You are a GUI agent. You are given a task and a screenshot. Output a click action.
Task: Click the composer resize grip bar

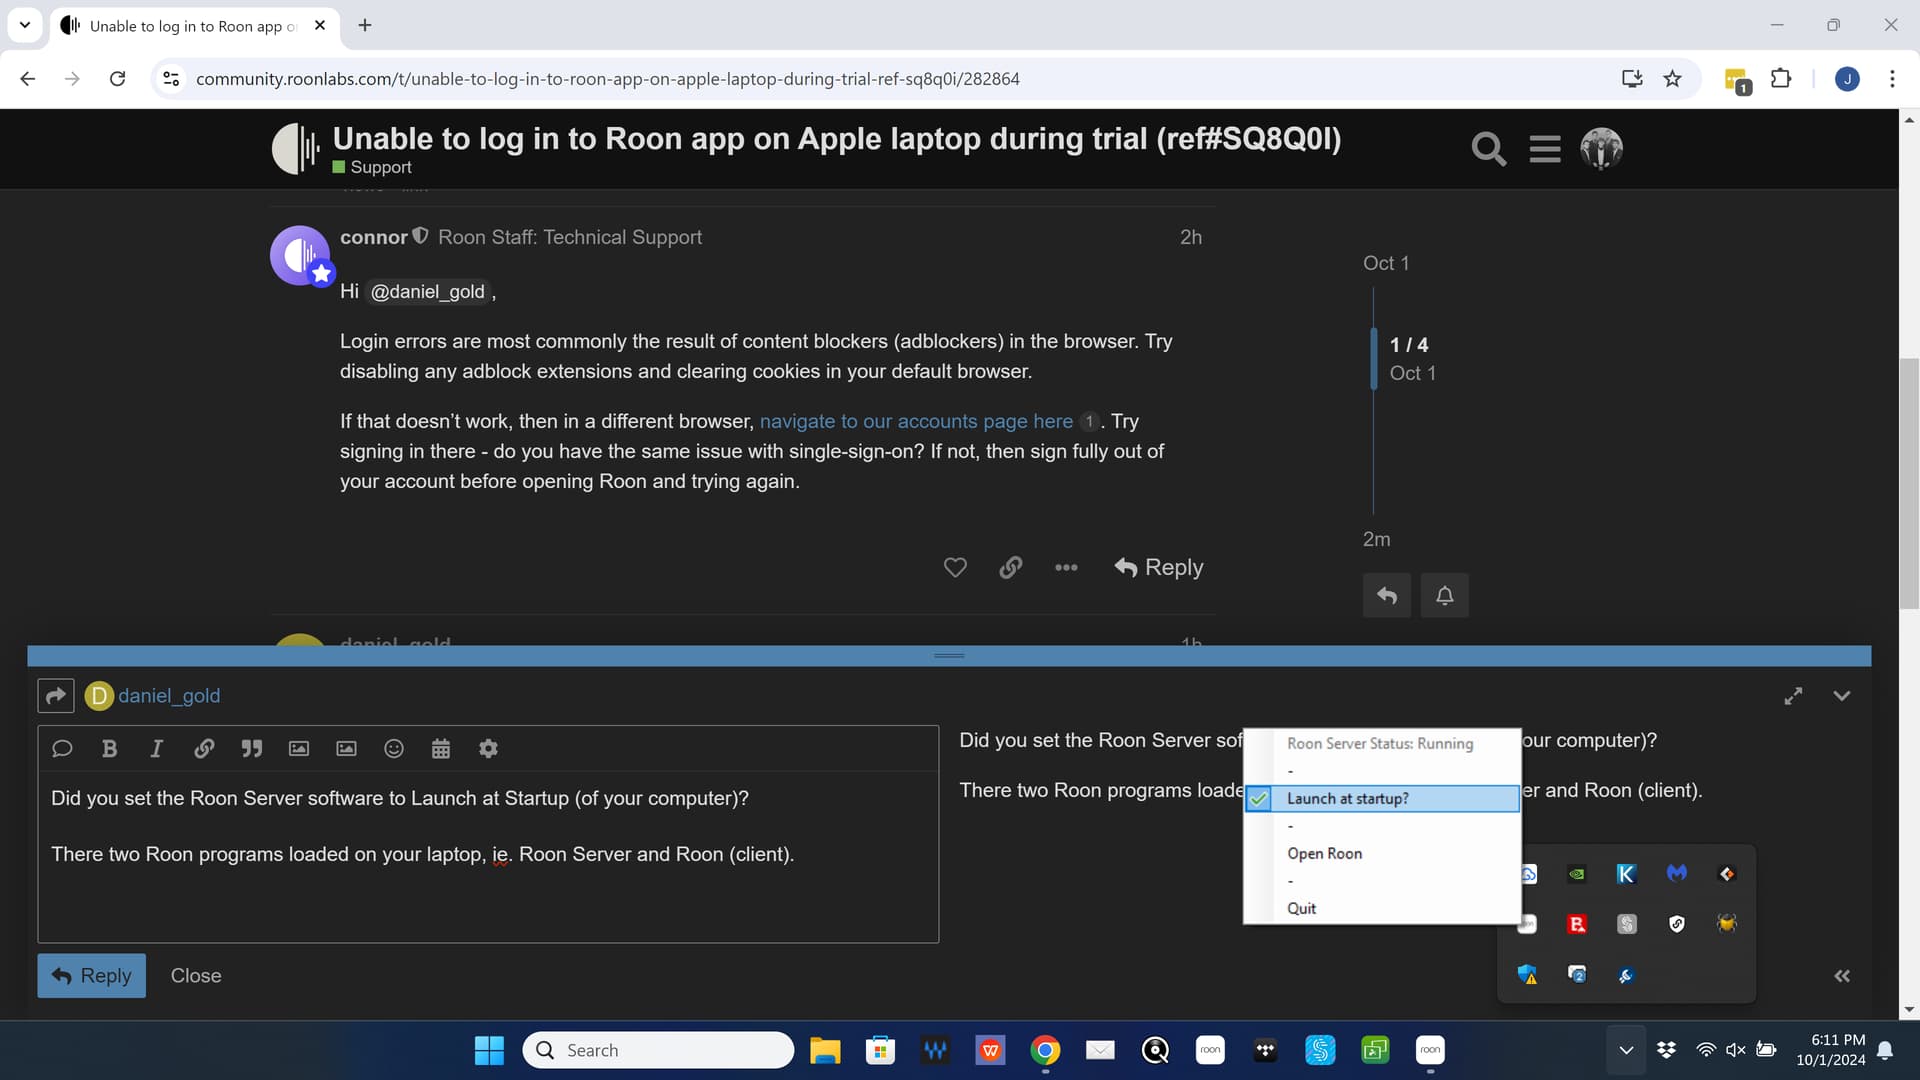click(949, 655)
